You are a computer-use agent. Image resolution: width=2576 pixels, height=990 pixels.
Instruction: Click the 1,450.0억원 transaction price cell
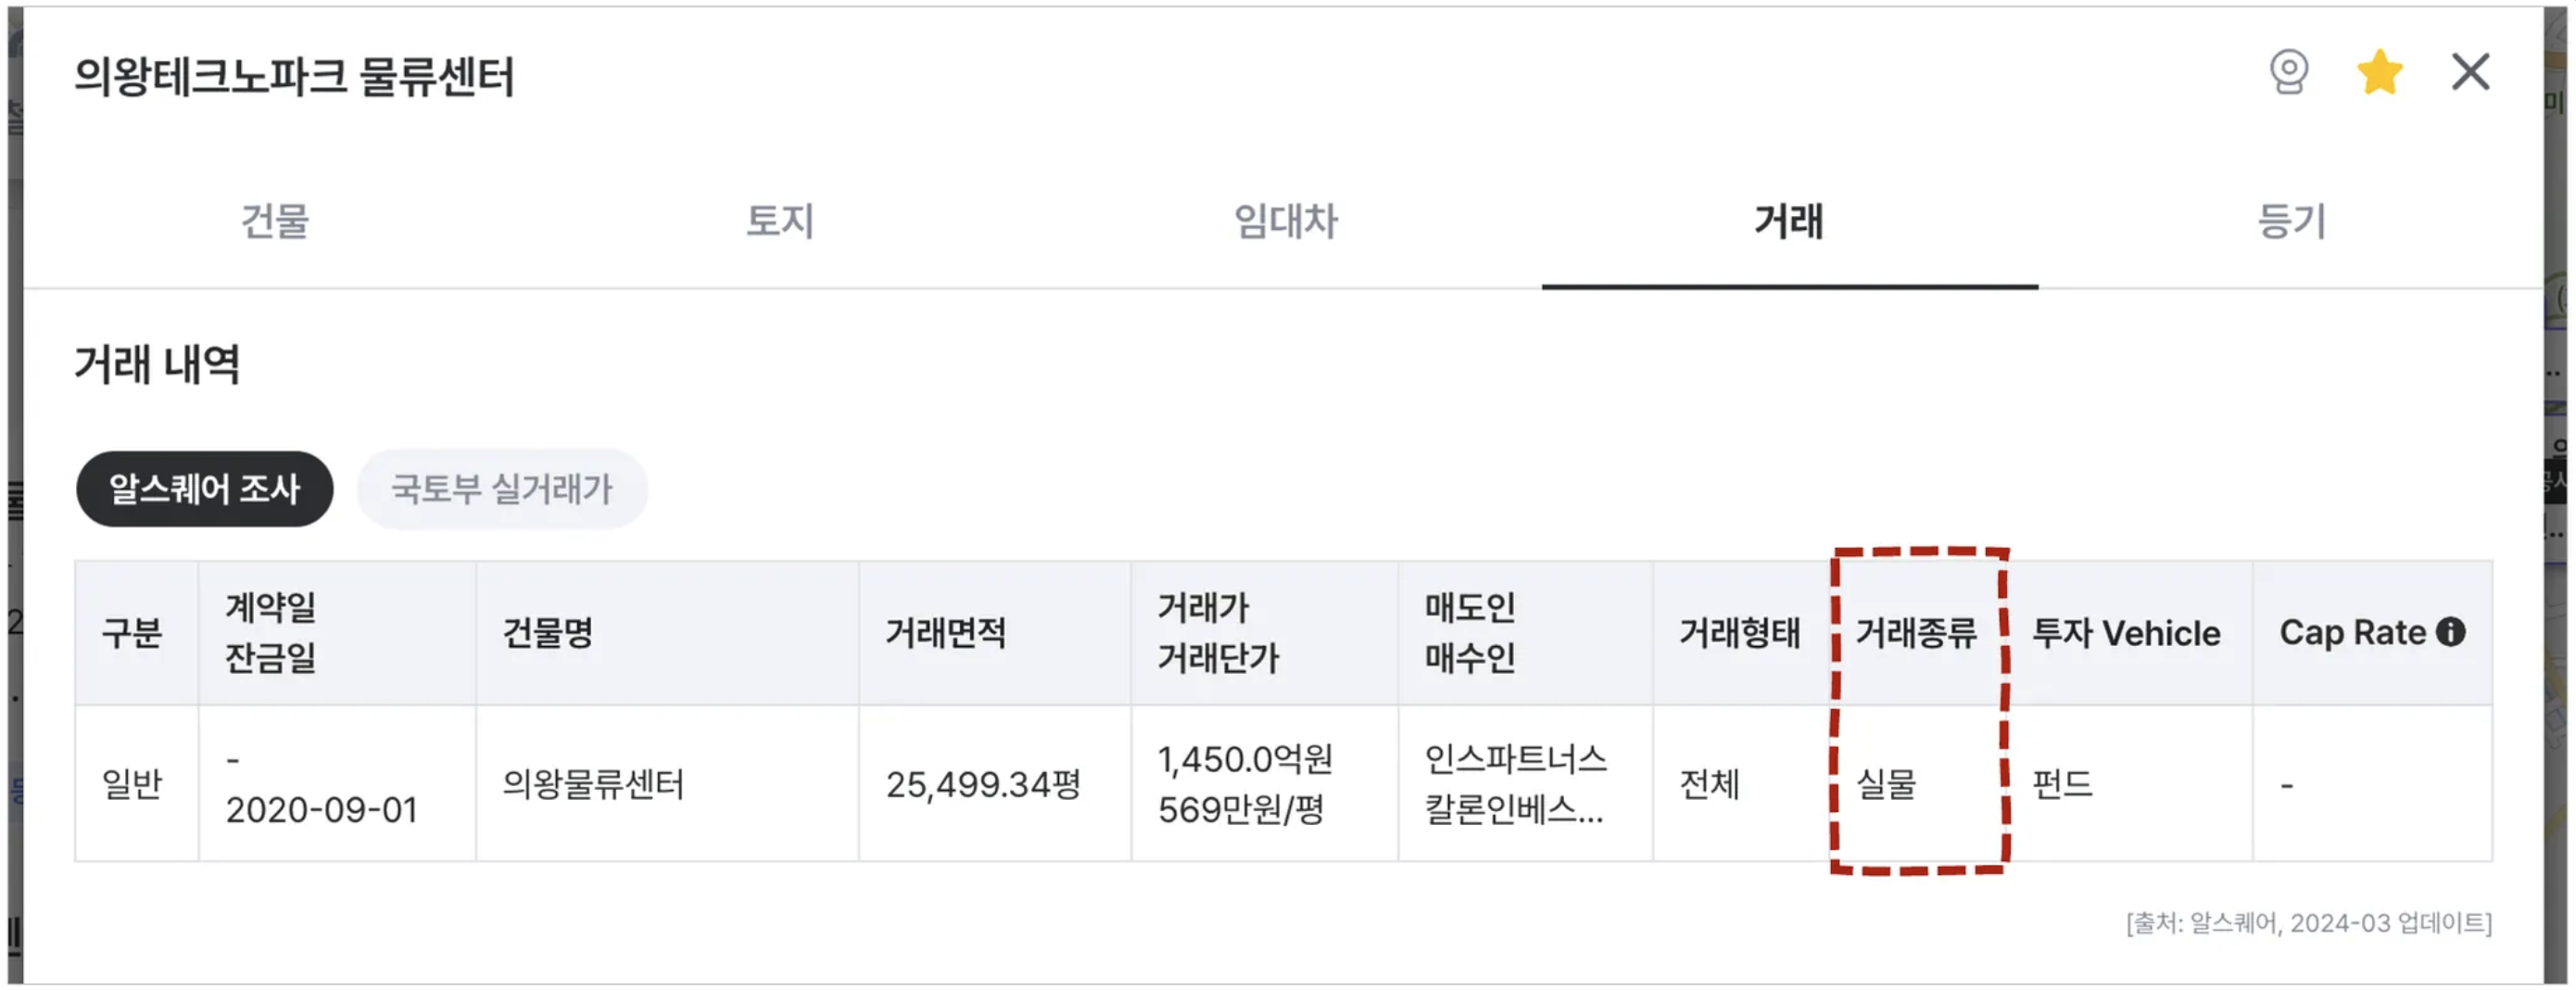click(x=1245, y=760)
